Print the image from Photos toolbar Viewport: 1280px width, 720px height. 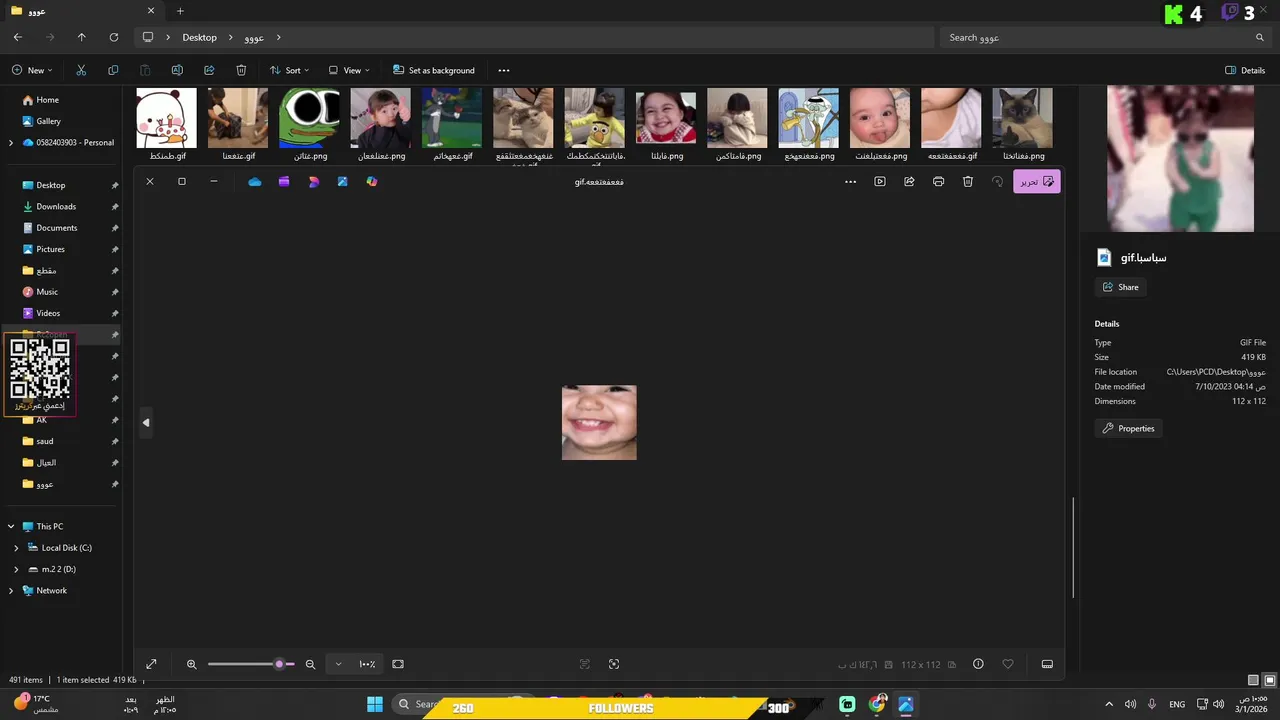point(938,182)
